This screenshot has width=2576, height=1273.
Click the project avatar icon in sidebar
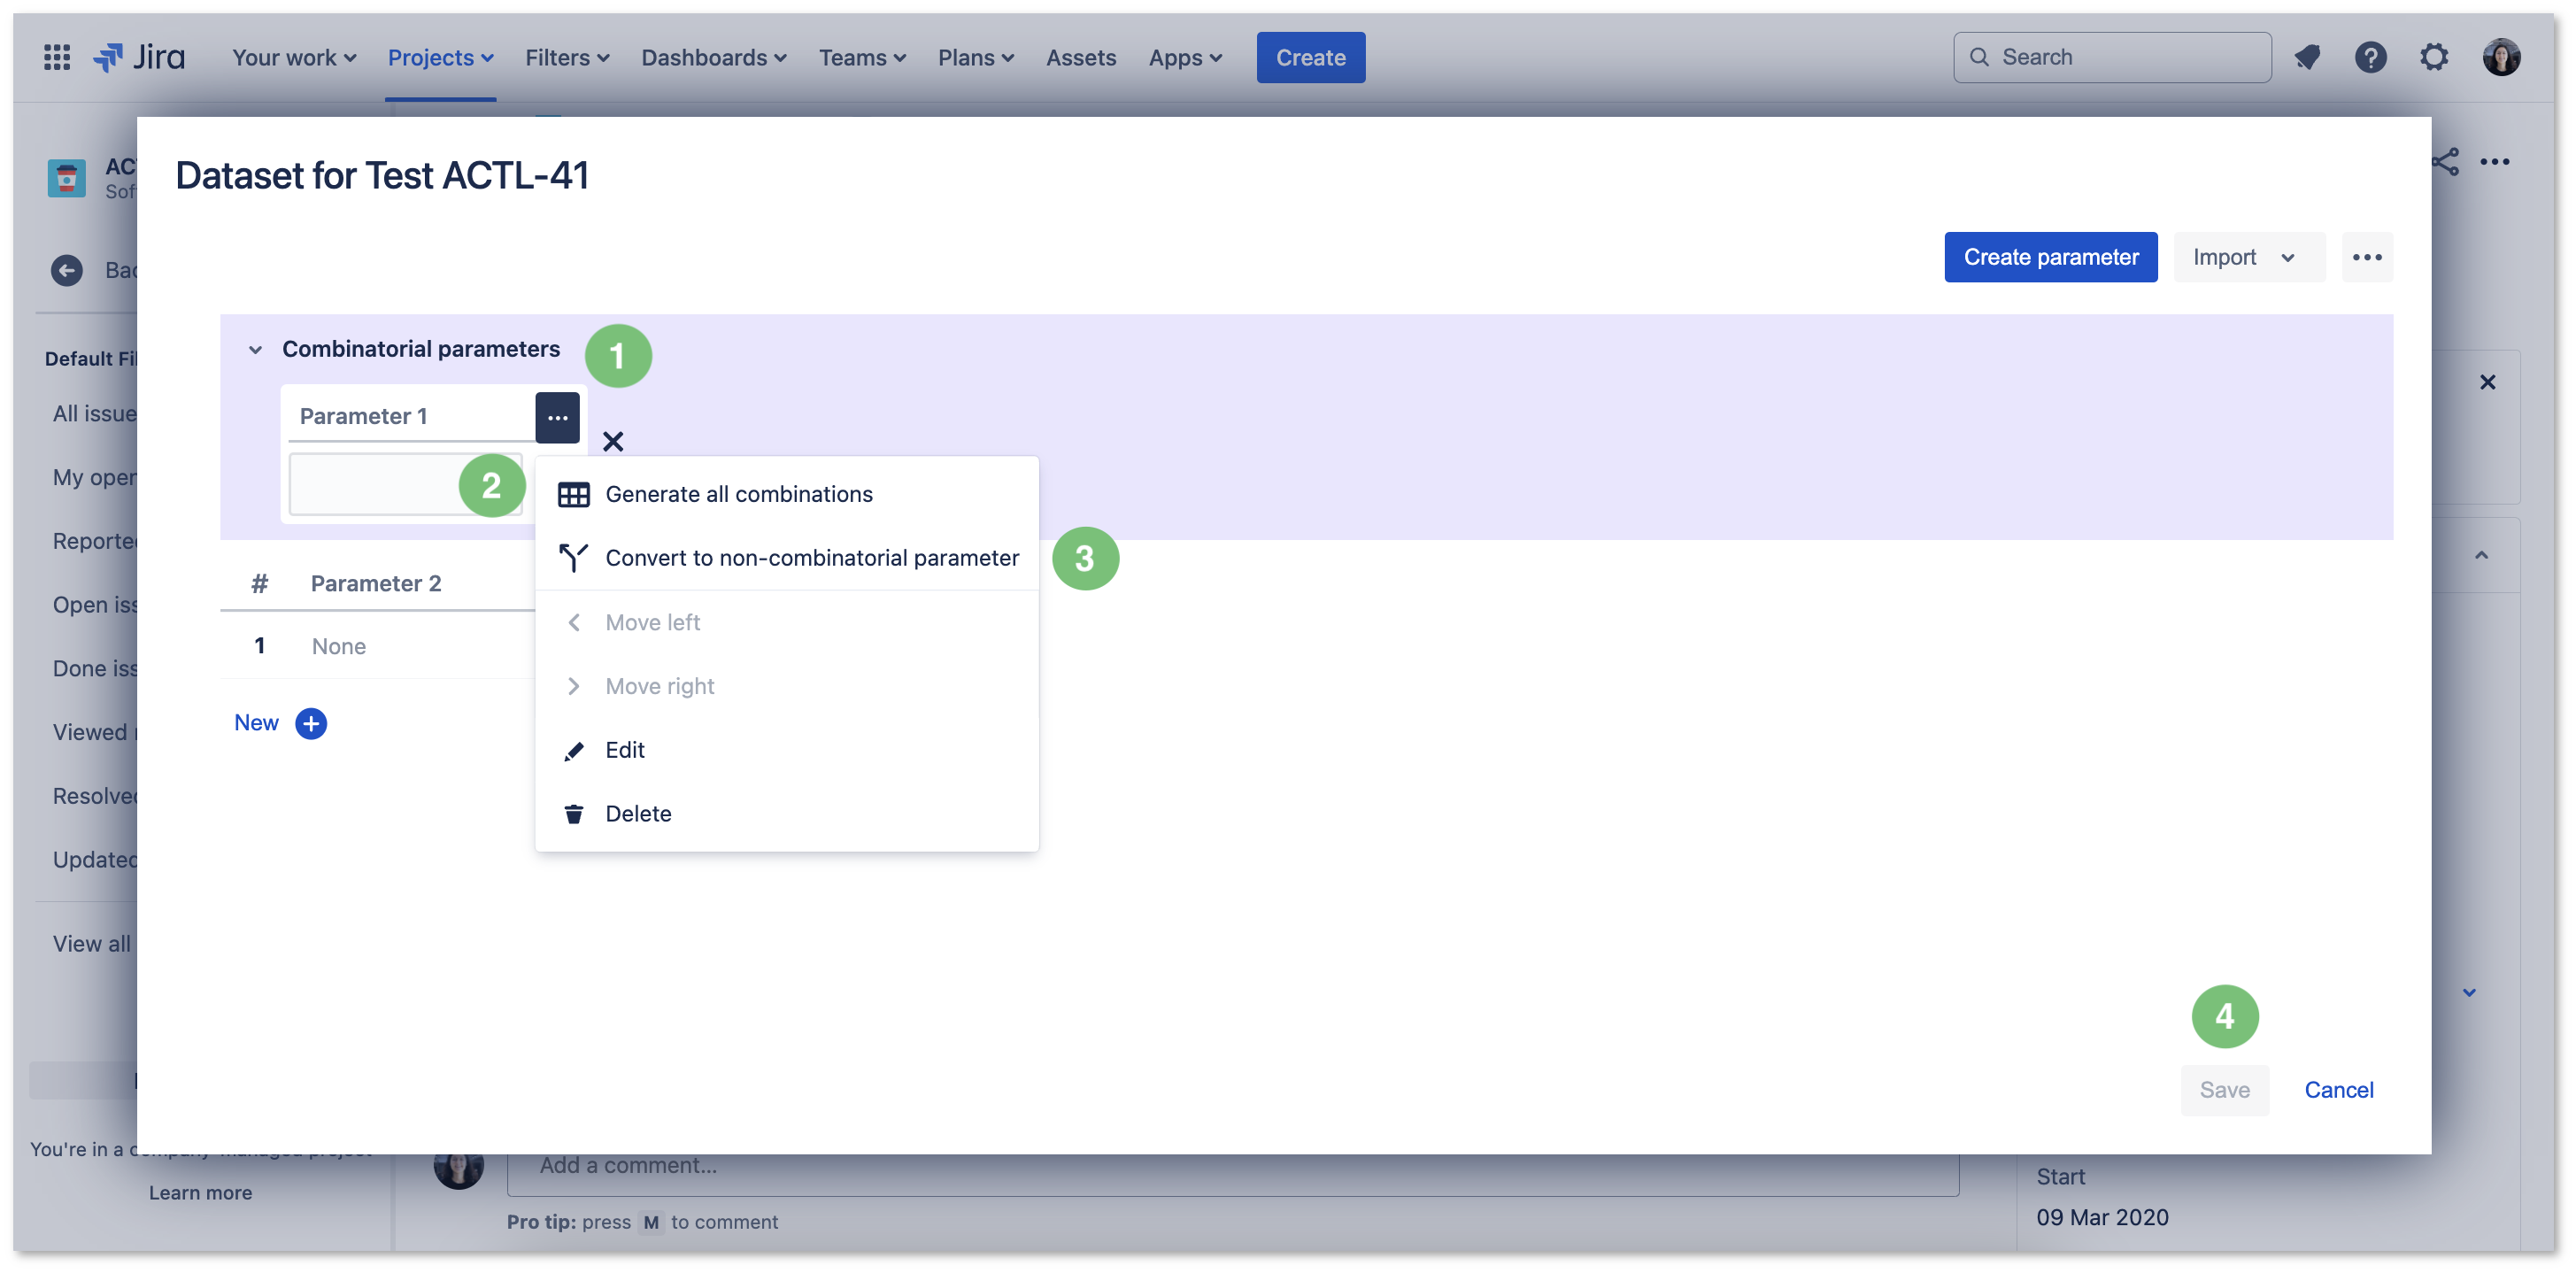click(x=67, y=178)
